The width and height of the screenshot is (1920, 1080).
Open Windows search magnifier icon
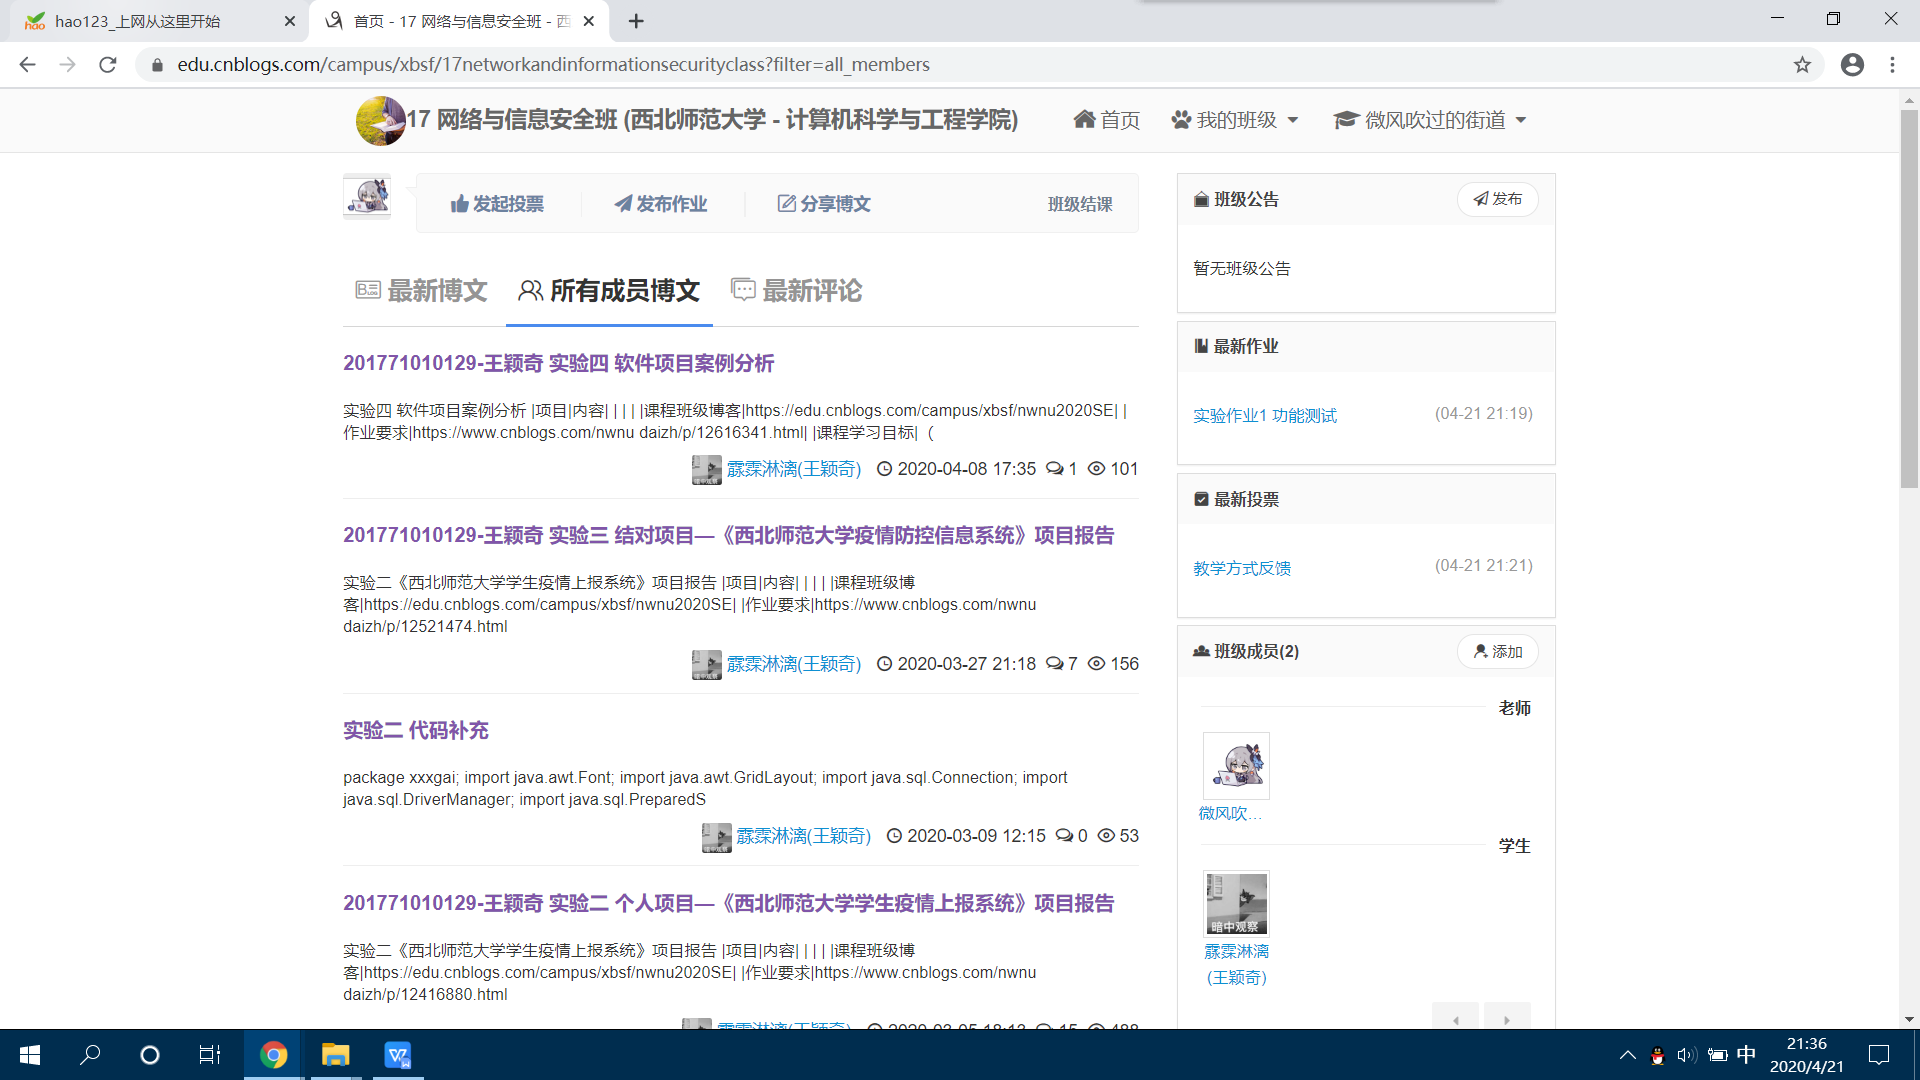[90, 1055]
